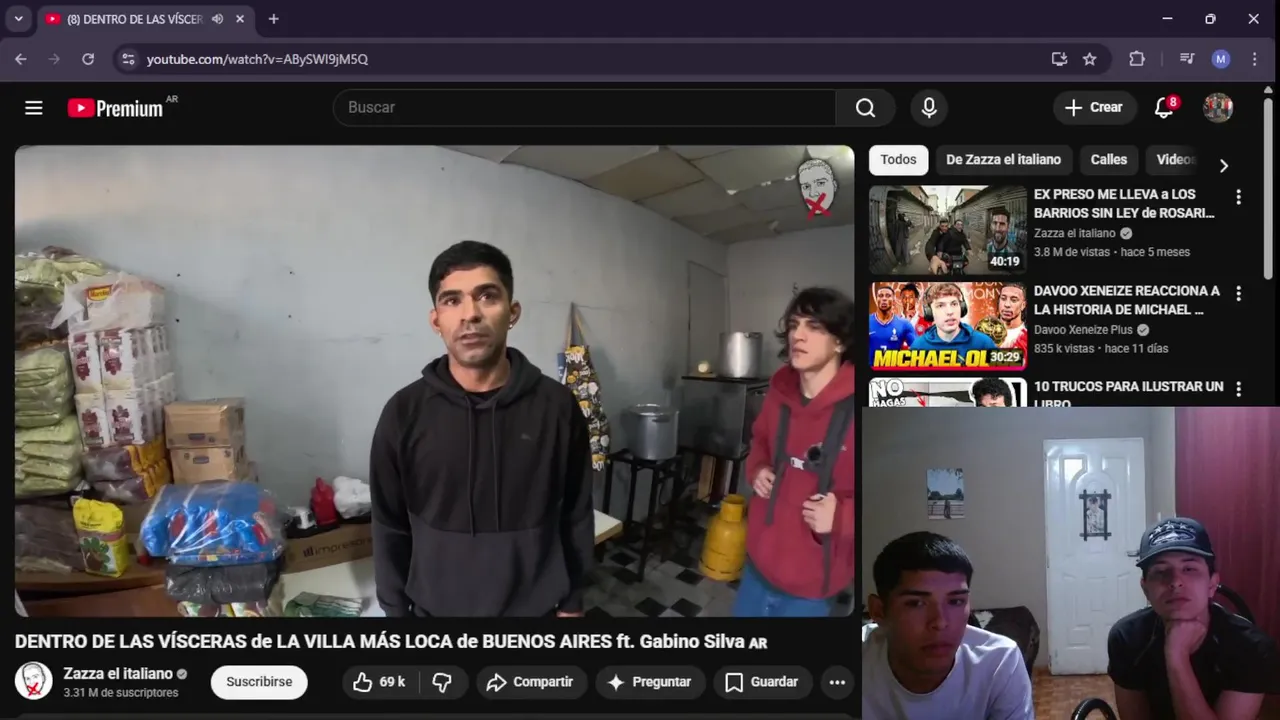
Task: Open the YouTube guide hamburger menu
Action: [x=34, y=108]
